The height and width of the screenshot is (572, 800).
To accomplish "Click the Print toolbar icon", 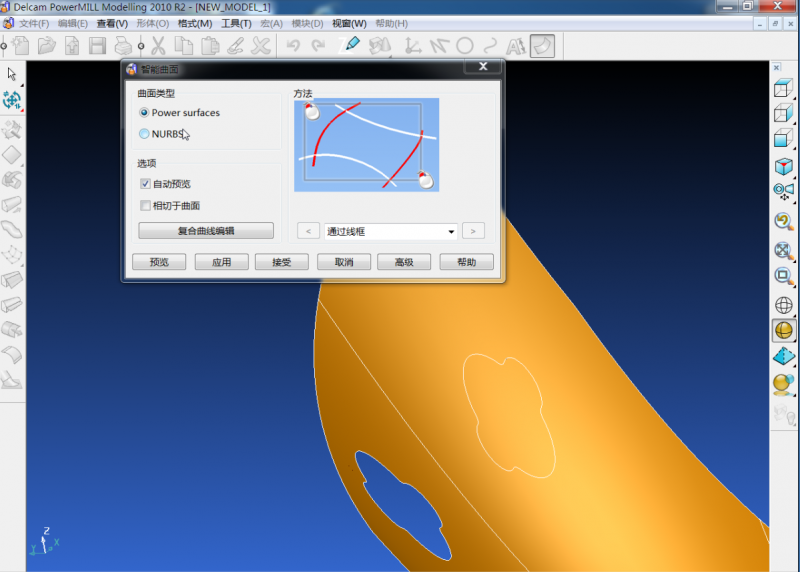I will [x=122, y=46].
